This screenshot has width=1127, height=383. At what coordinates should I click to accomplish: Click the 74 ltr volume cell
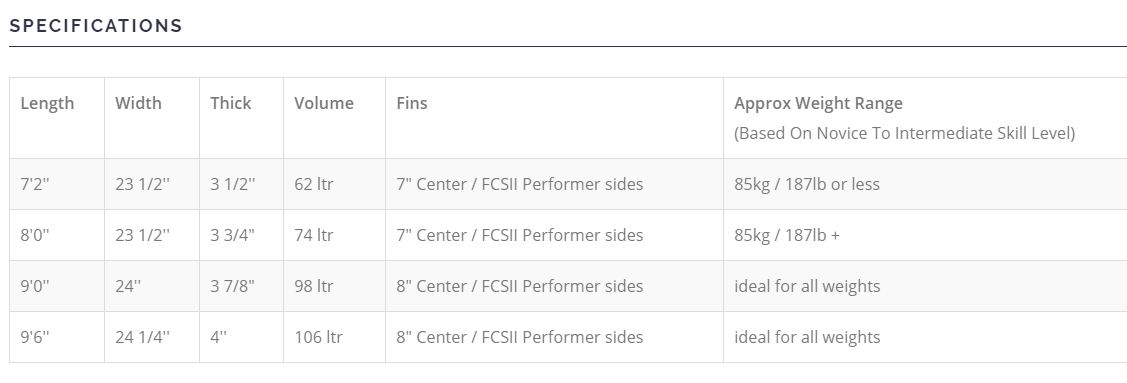334,235
